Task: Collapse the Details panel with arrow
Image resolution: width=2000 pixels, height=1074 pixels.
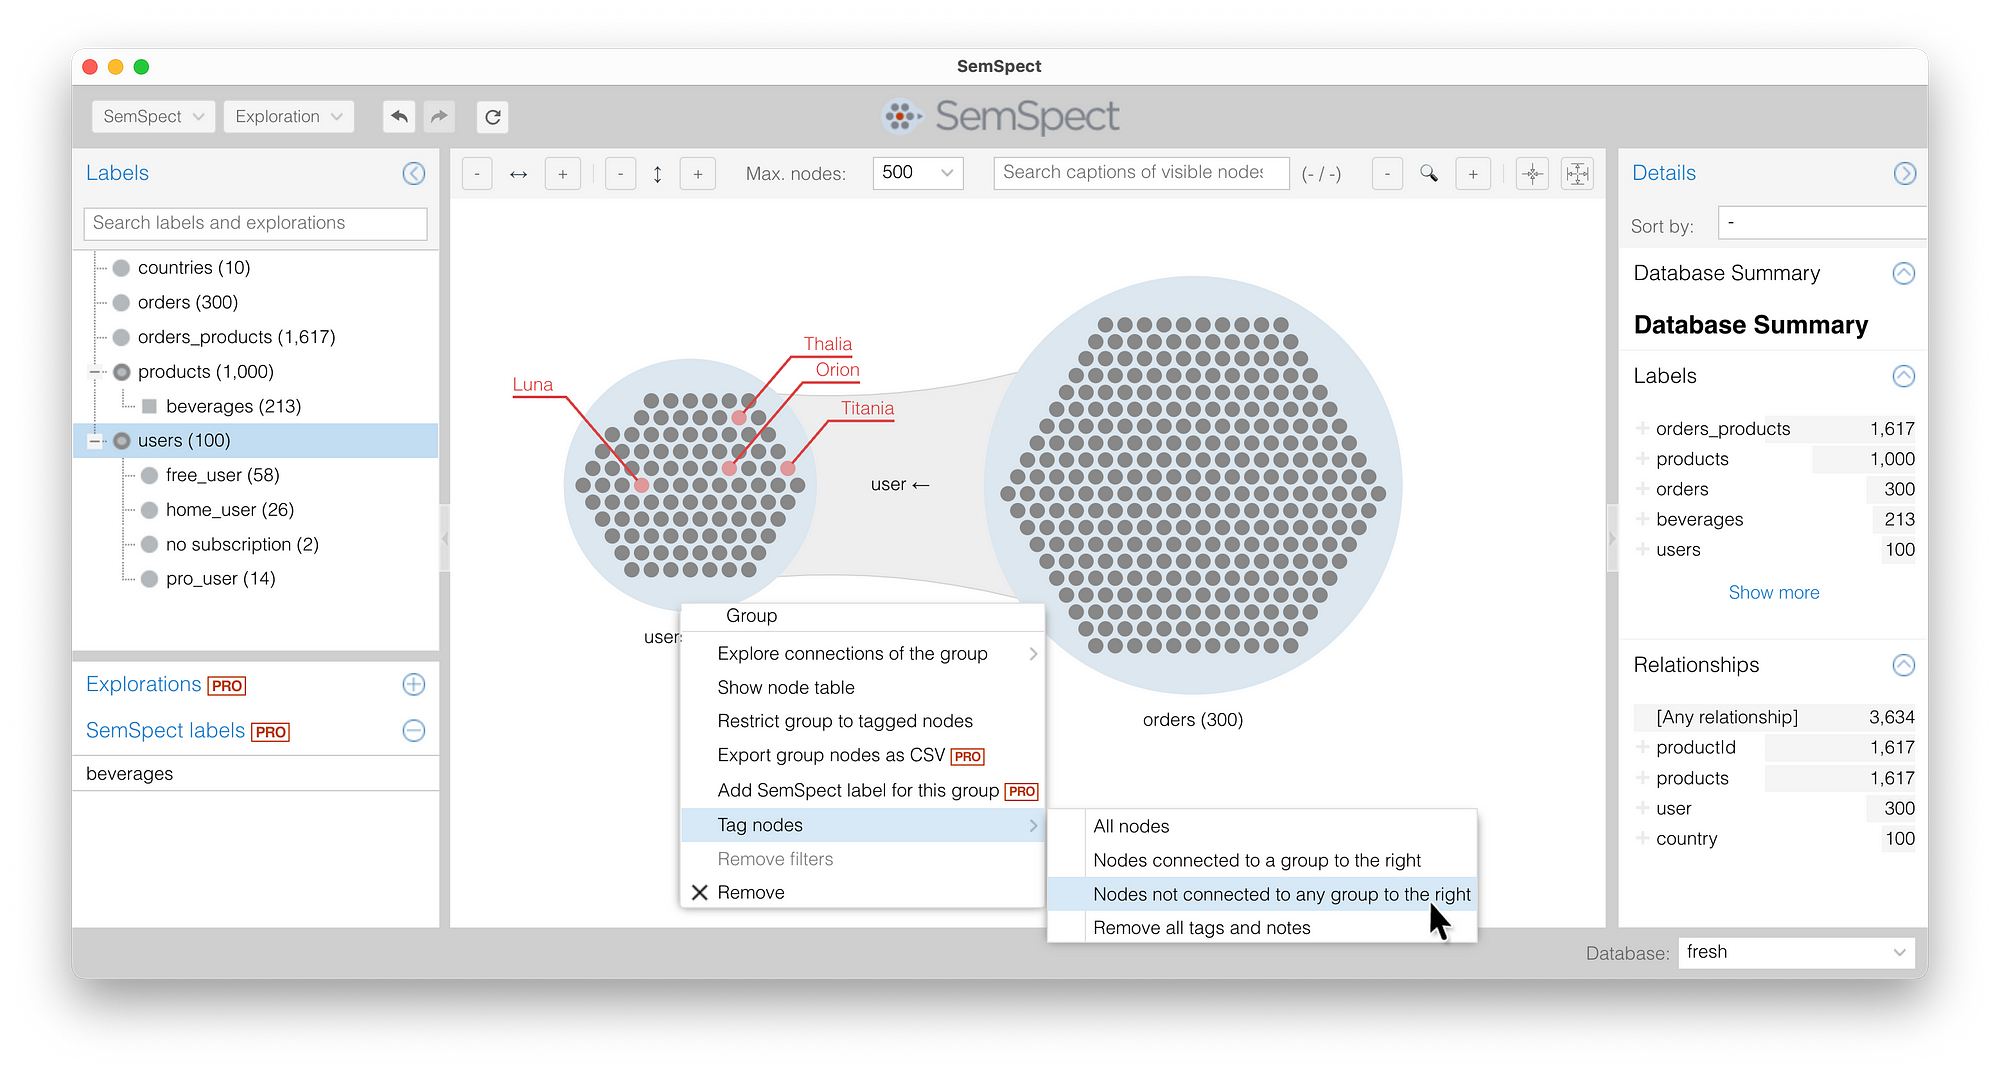Action: pyautogui.click(x=1904, y=173)
